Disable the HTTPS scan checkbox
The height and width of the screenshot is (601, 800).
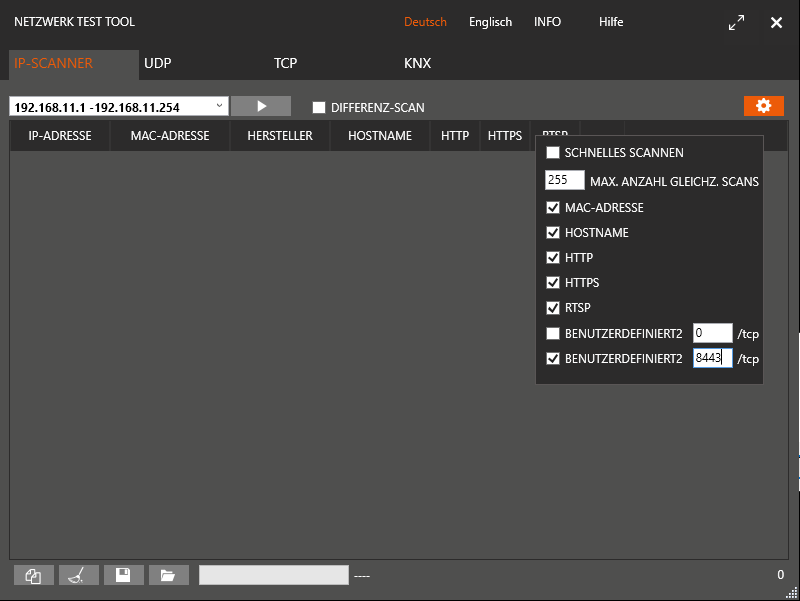click(x=553, y=283)
